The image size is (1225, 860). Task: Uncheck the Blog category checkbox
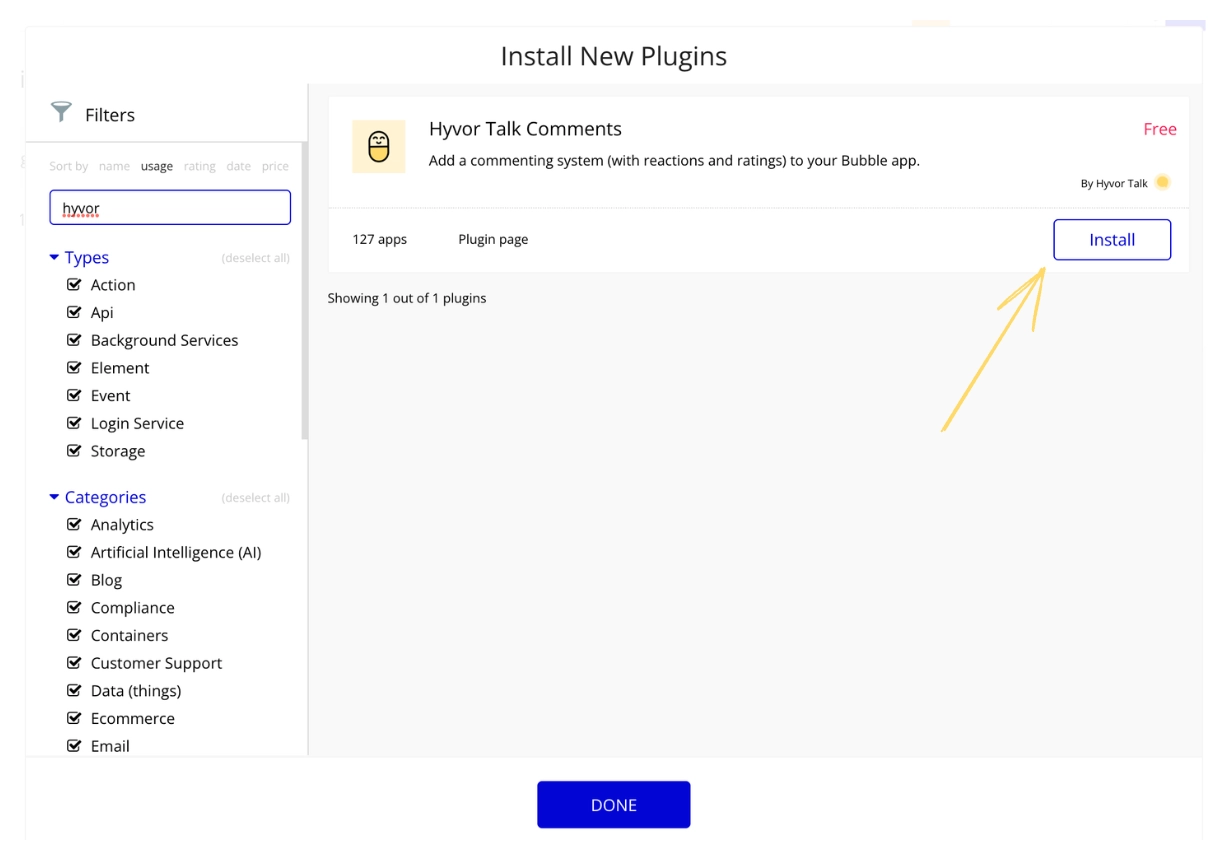(74, 580)
